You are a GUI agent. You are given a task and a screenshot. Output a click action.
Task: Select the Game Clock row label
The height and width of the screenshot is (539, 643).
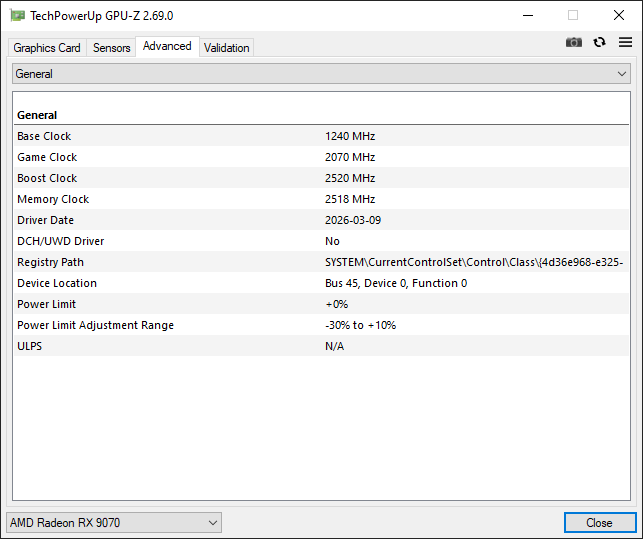click(x=47, y=157)
